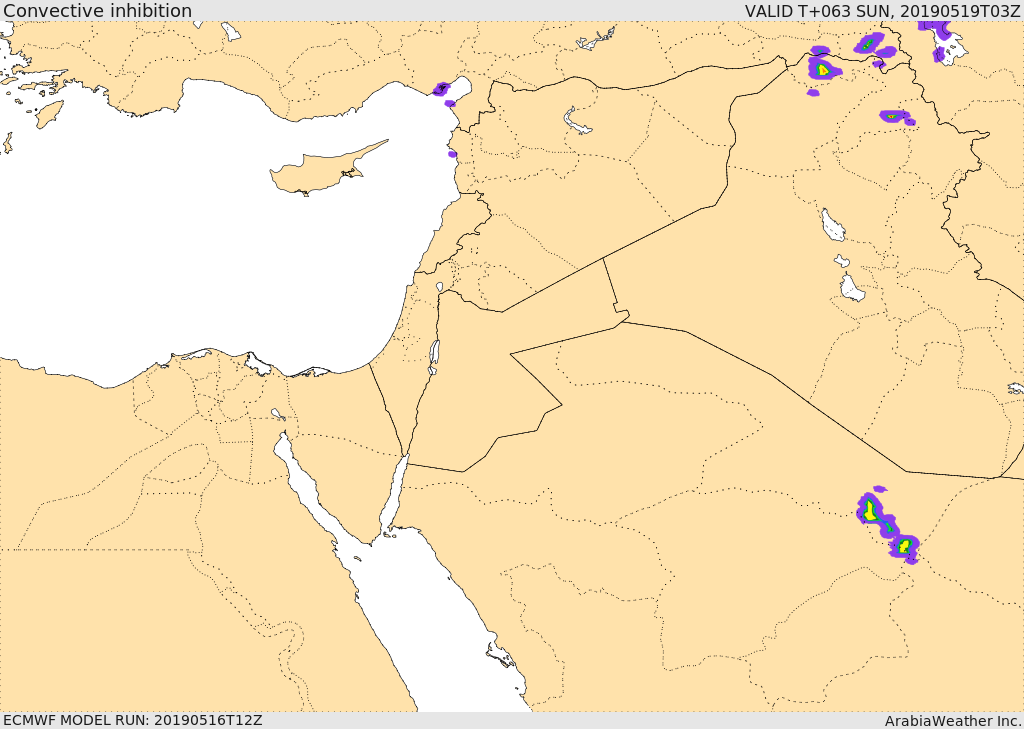Click 'ECMWF MODEL RUN: 20190516T12Z' footer text
The image size is (1024, 729).
[x=133, y=720]
